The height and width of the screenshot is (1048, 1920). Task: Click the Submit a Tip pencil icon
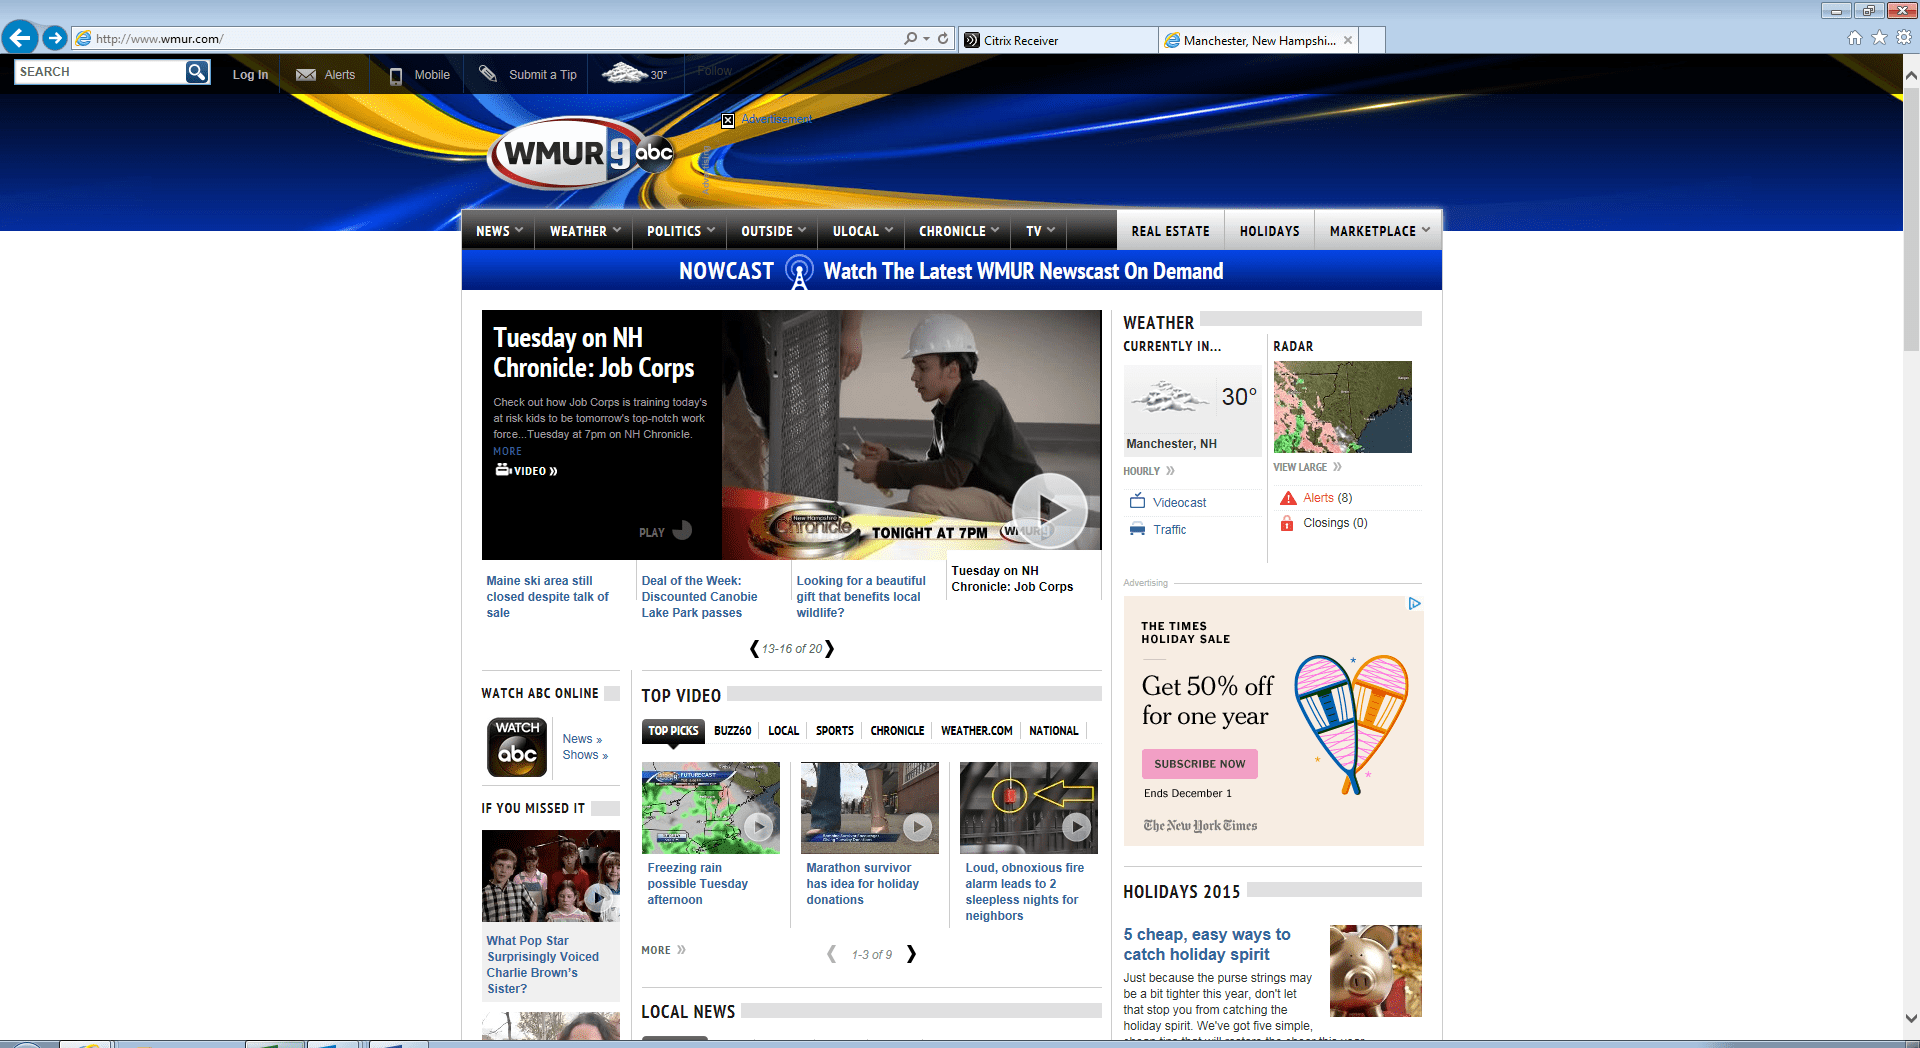coord(489,73)
